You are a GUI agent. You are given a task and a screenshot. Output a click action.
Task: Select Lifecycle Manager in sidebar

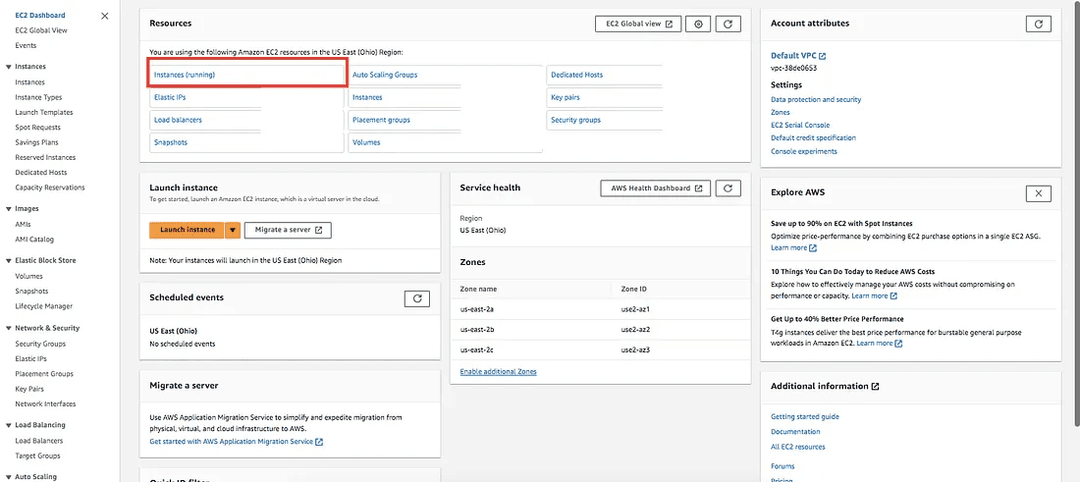44,306
